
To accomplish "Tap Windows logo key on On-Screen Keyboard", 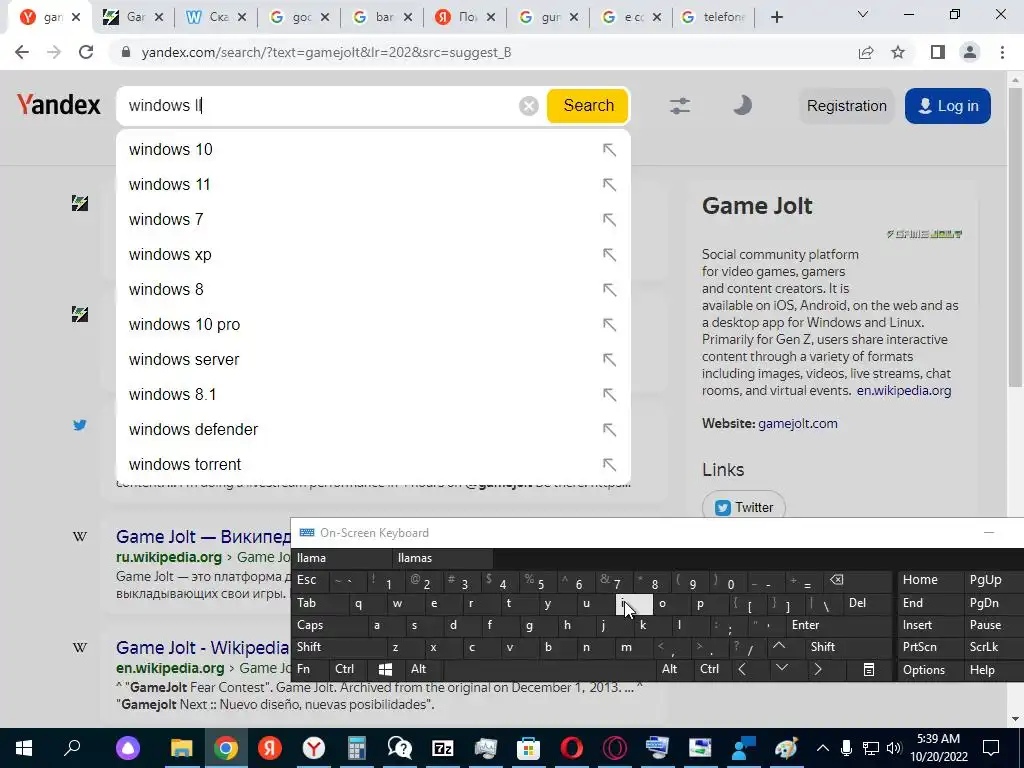I will (385, 669).
